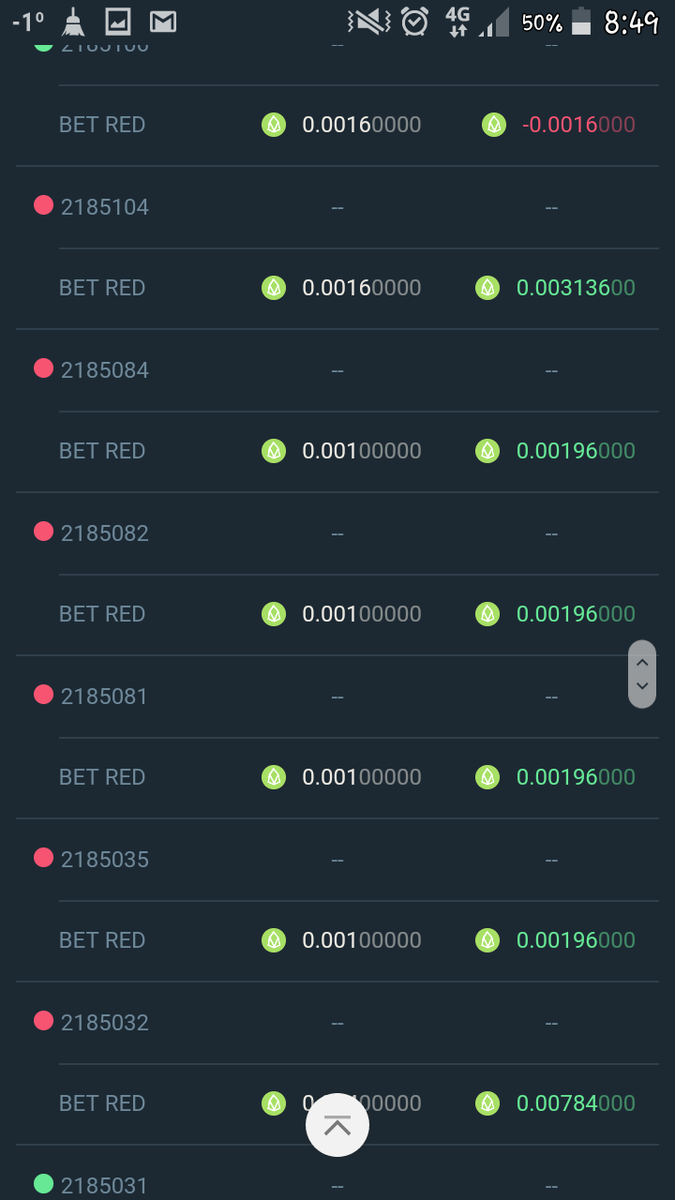Viewport: 675px width, 1200px height.
Task: Open round 2185082 row
Action: click(105, 533)
